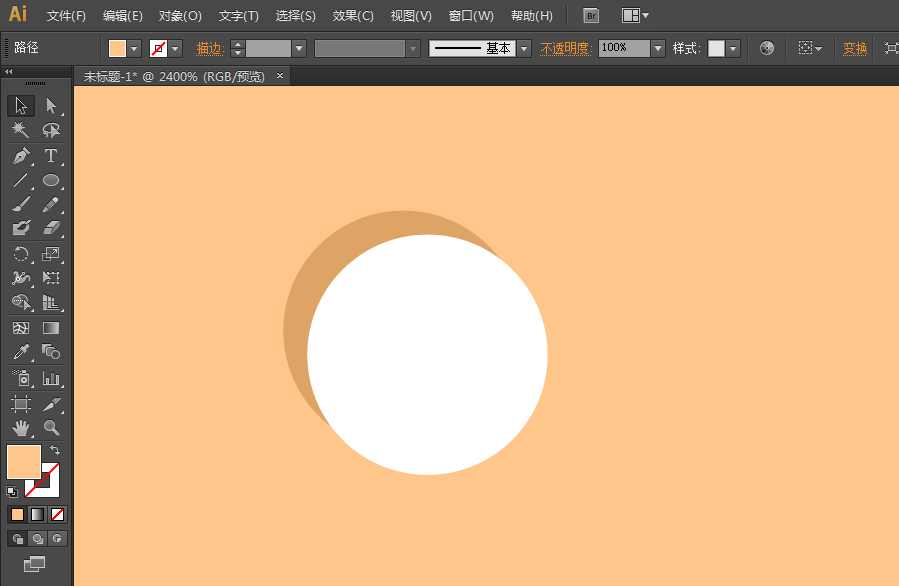899x586 pixels.
Task: Open the 文件(F) menu
Action: pos(66,16)
